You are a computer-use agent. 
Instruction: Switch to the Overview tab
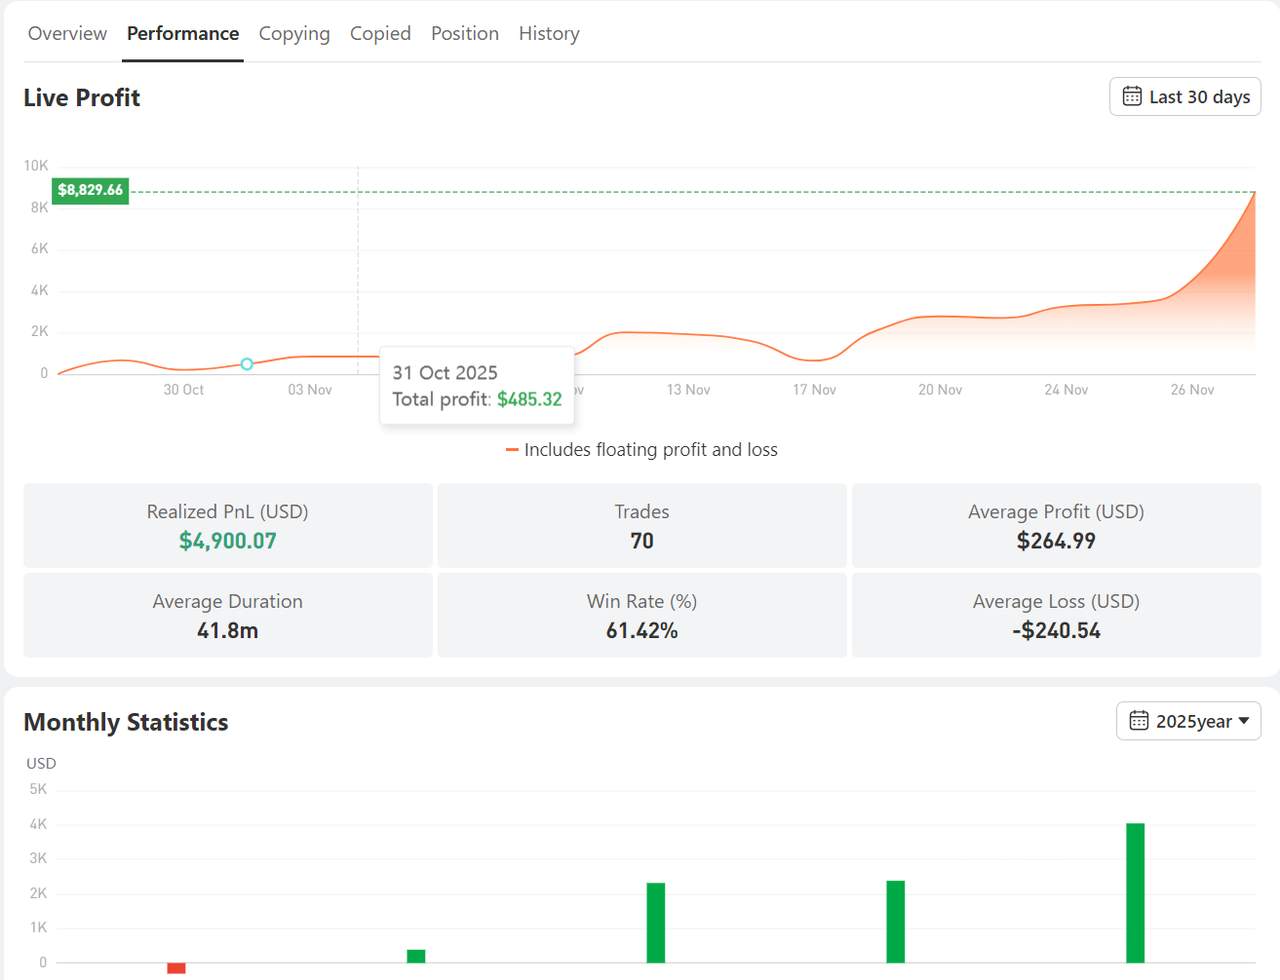pyautogui.click(x=66, y=33)
